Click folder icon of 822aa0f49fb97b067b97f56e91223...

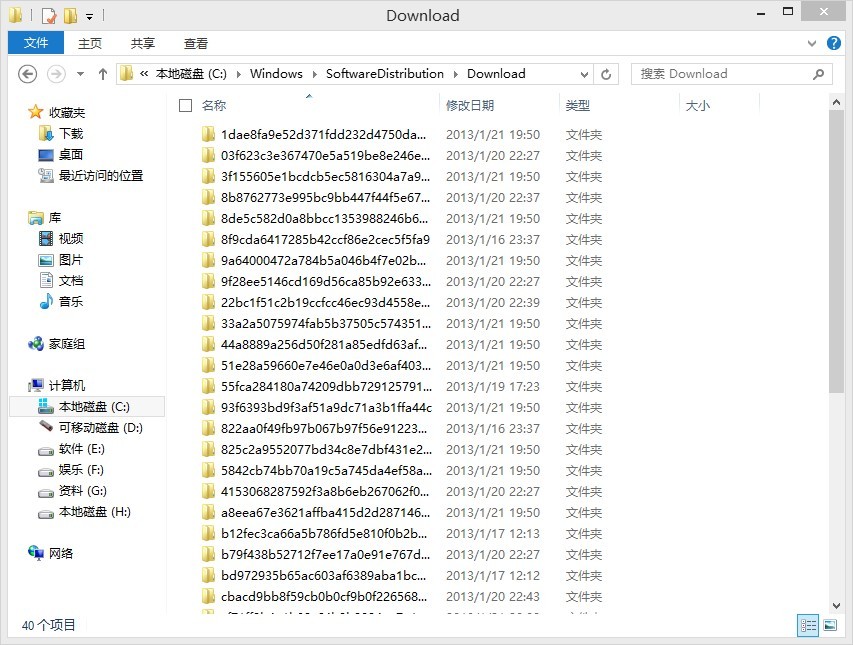tap(208, 429)
